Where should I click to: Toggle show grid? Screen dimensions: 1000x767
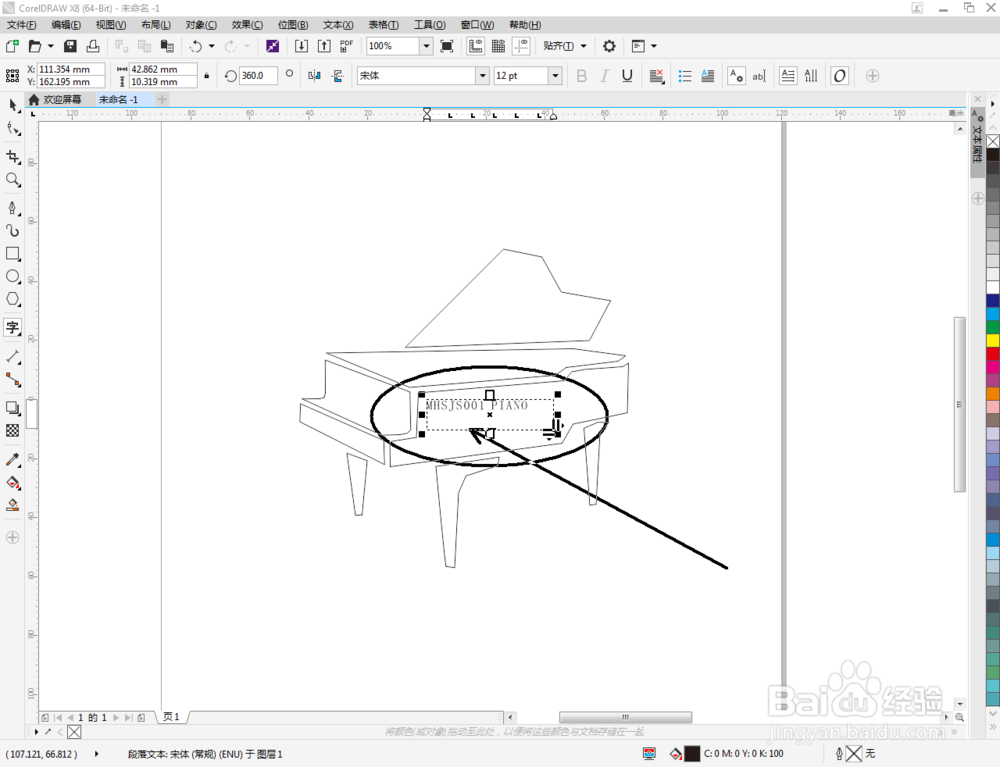(x=498, y=46)
